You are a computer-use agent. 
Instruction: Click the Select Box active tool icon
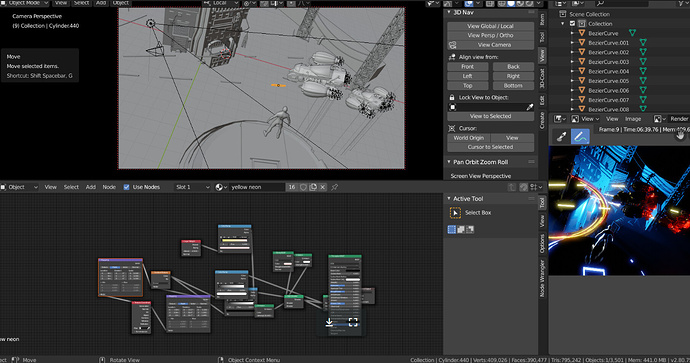pos(455,213)
